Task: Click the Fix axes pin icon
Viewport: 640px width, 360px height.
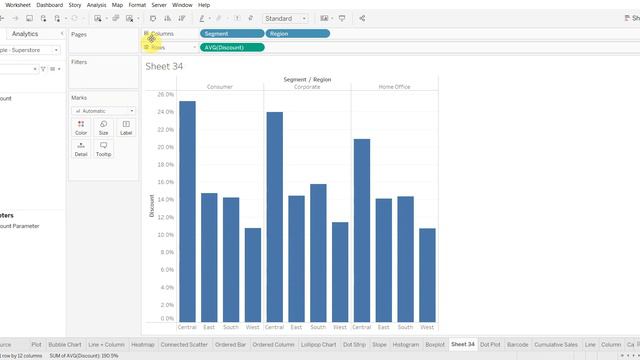Action: [x=251, y=18]
